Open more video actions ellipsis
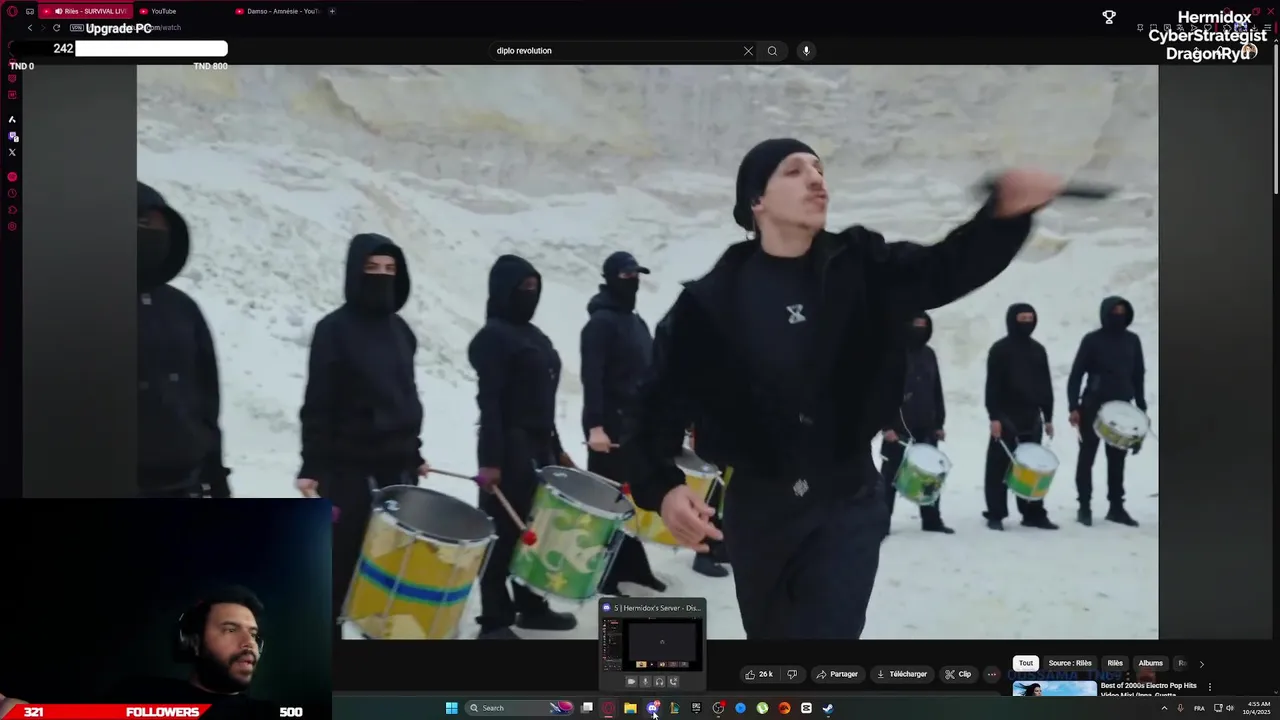This screenshot has width=1280, height=720. (992, 674)
